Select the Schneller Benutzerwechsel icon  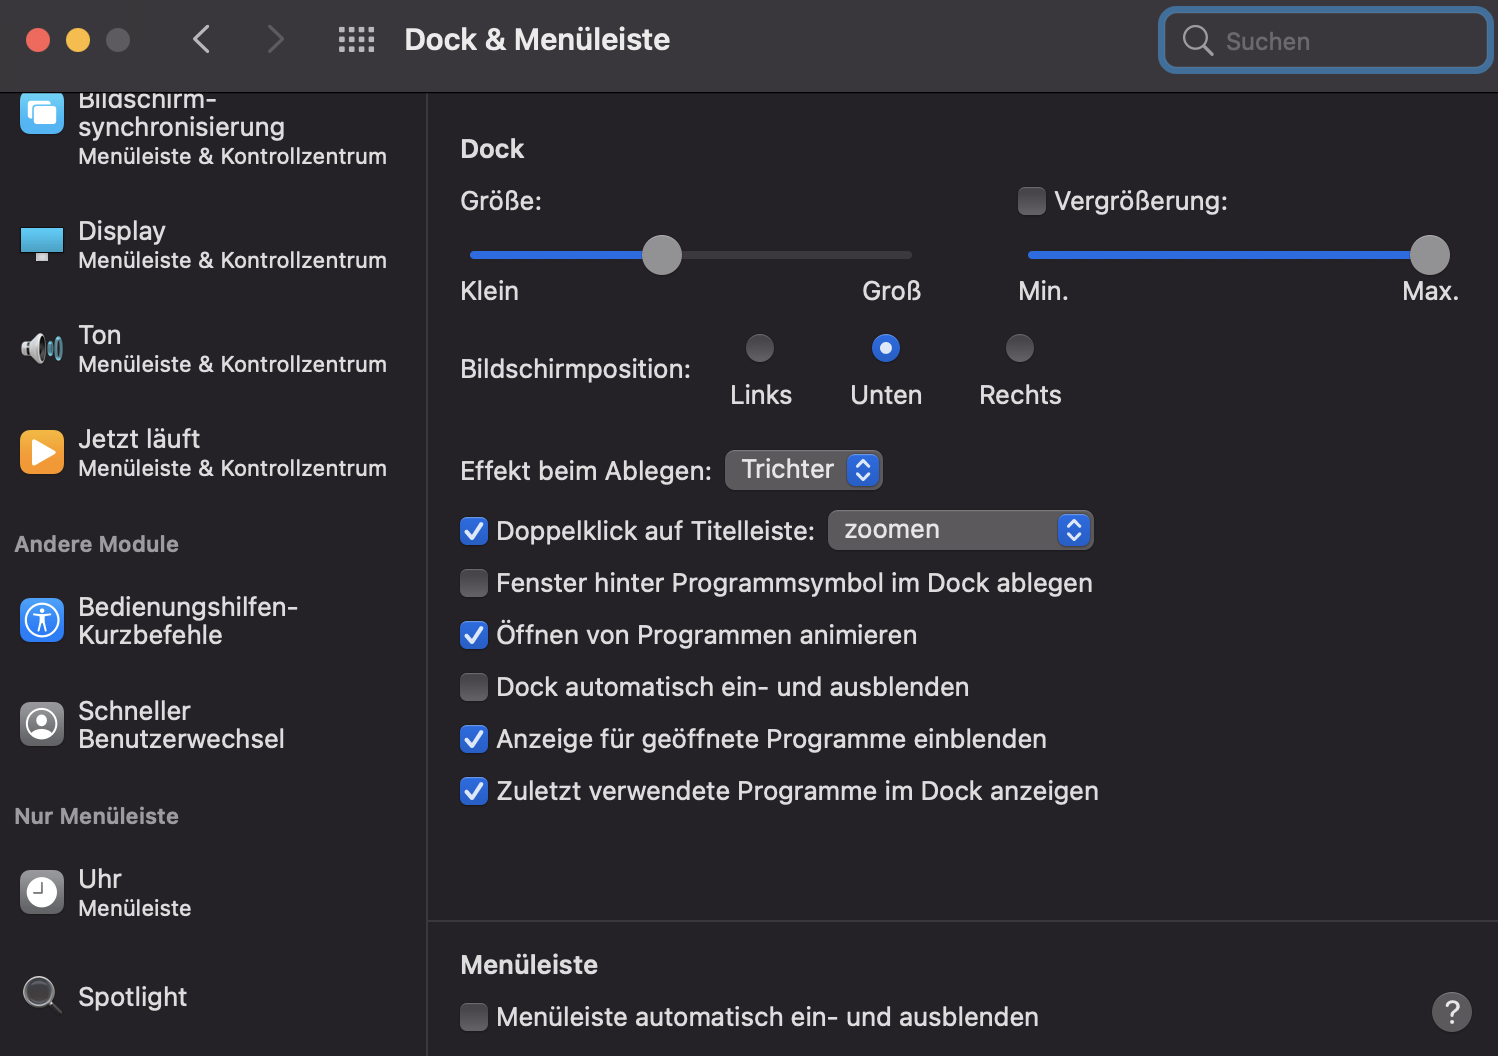click(42, 724)
